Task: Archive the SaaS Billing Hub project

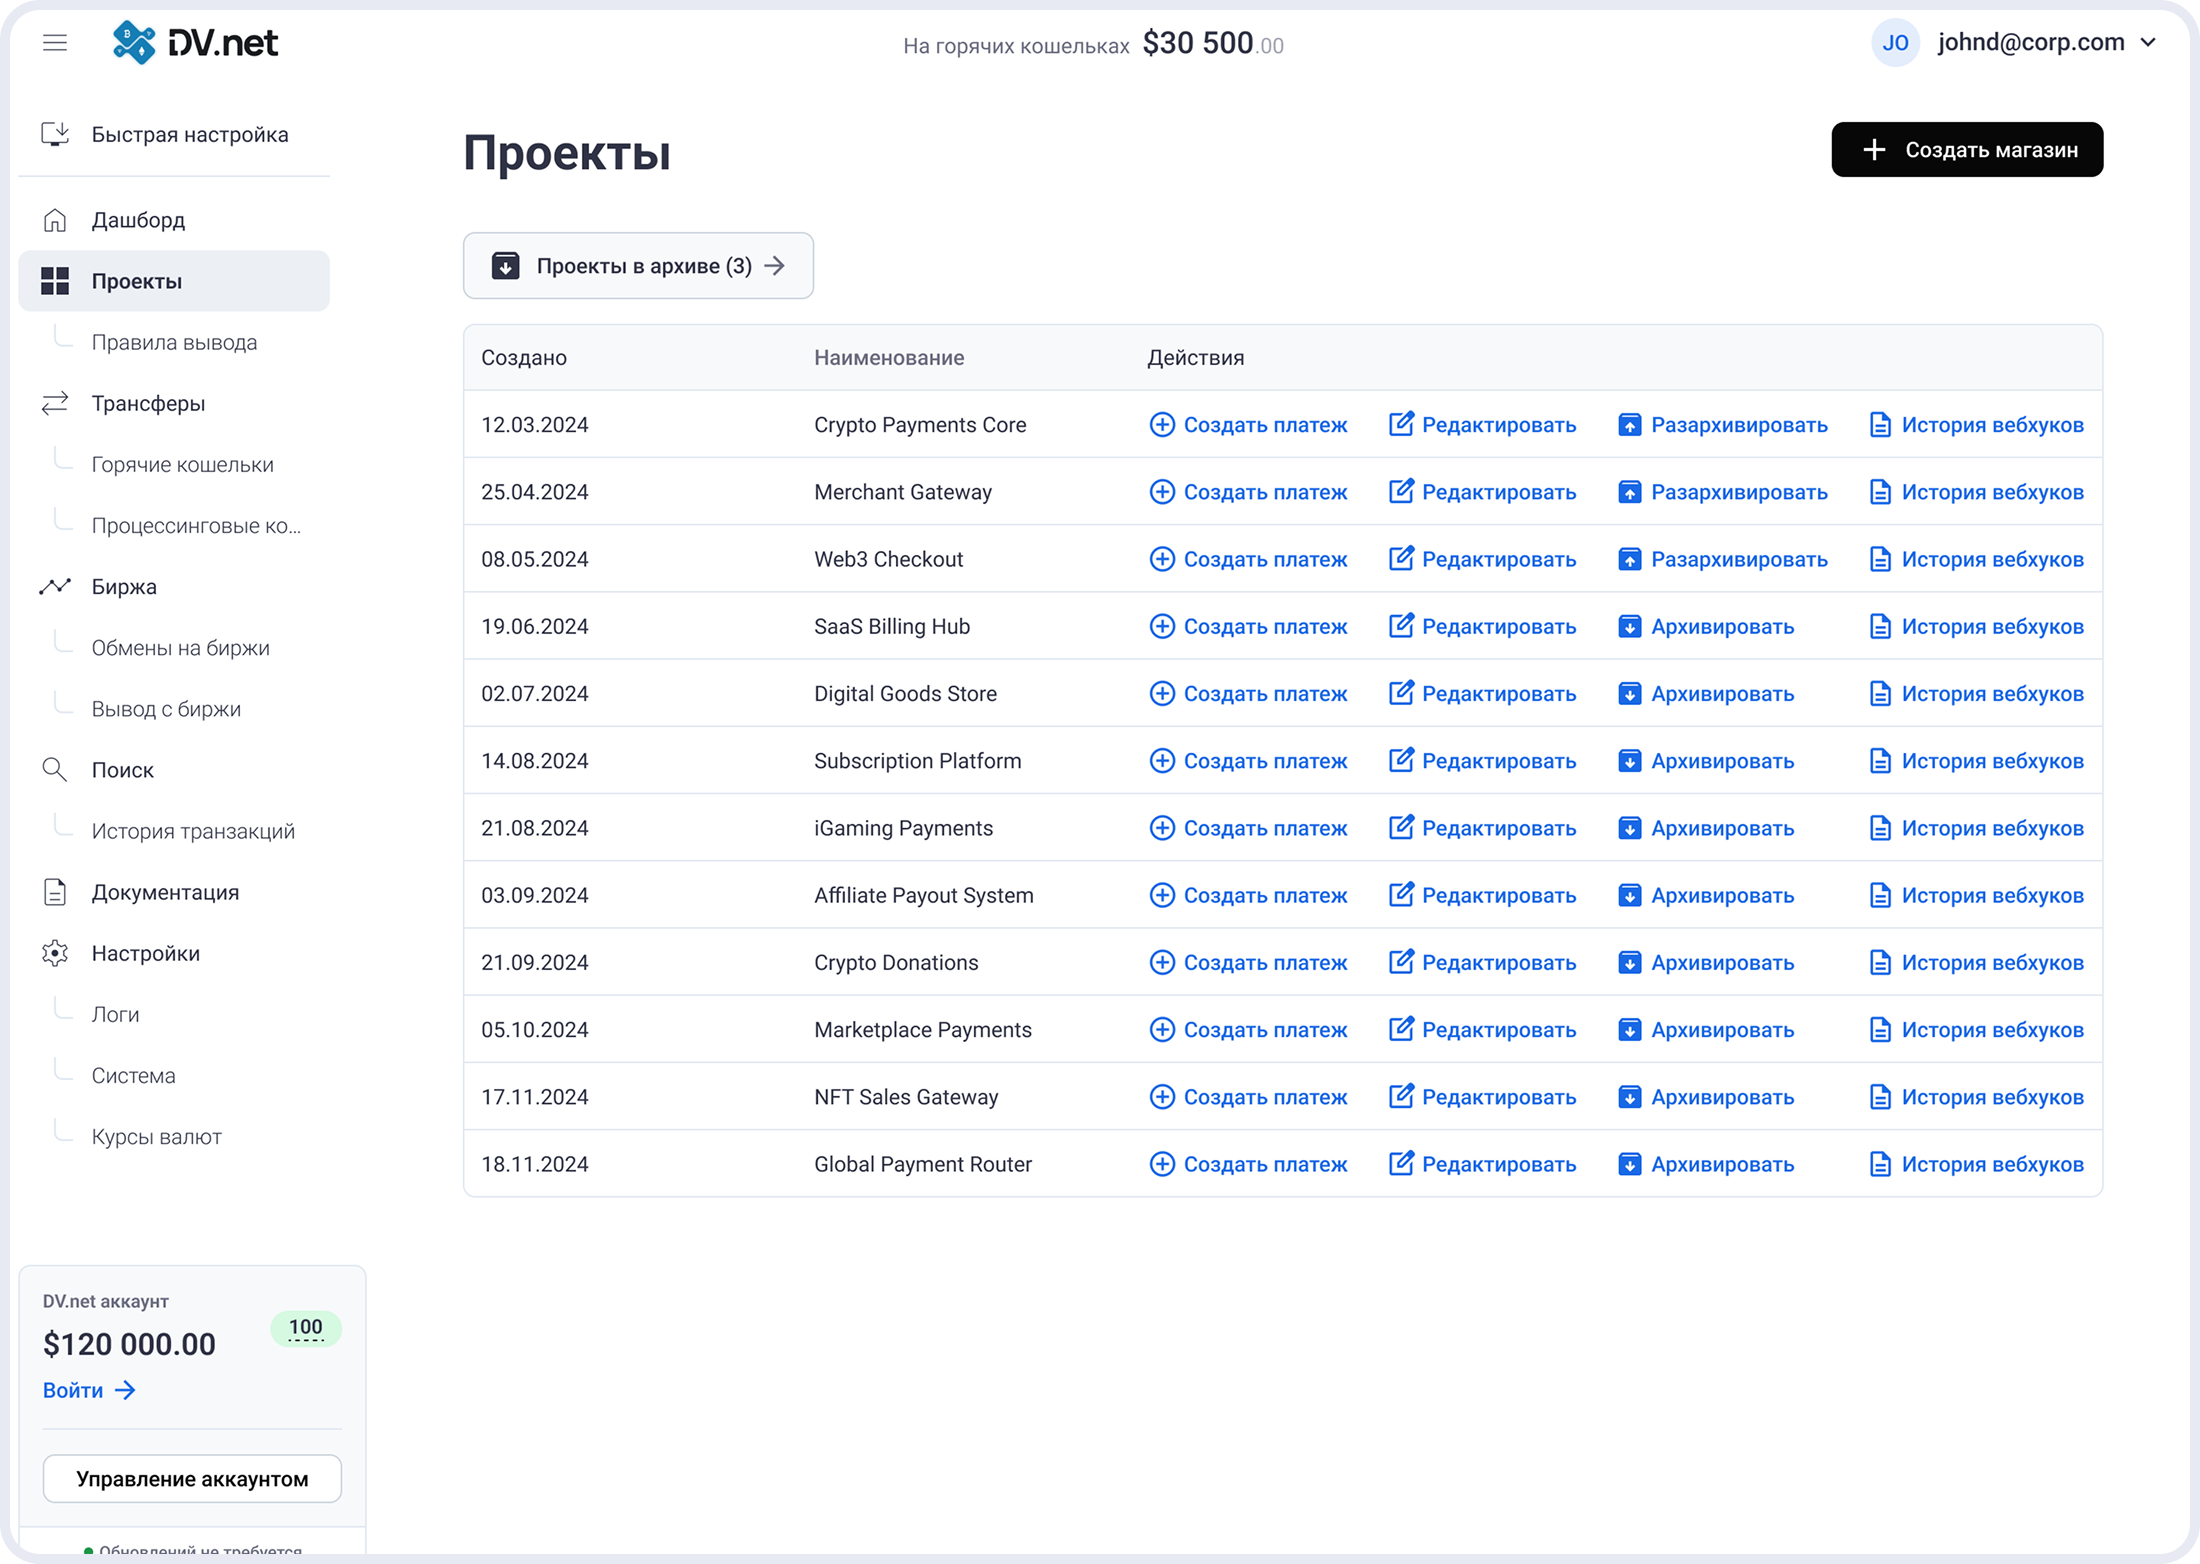Action: pos(1704,626)
